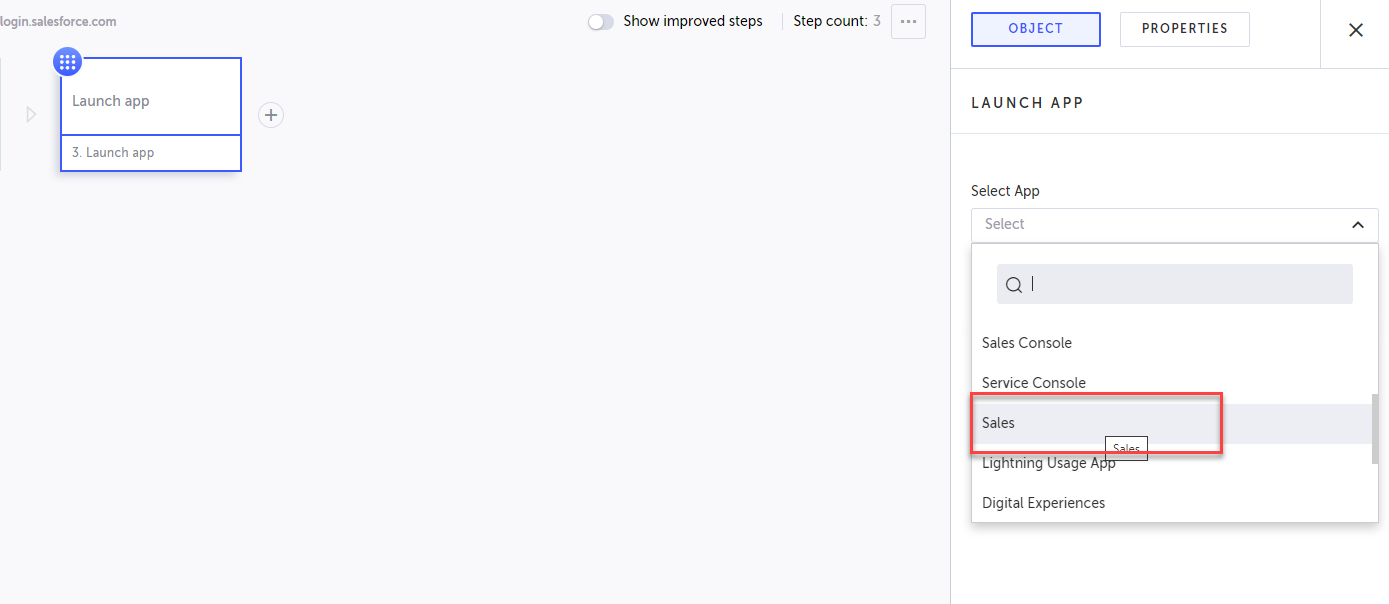This screenshot has height=604, width=1389.
Task: Choose Service Console from the app list
Action: pos(1034,383)
